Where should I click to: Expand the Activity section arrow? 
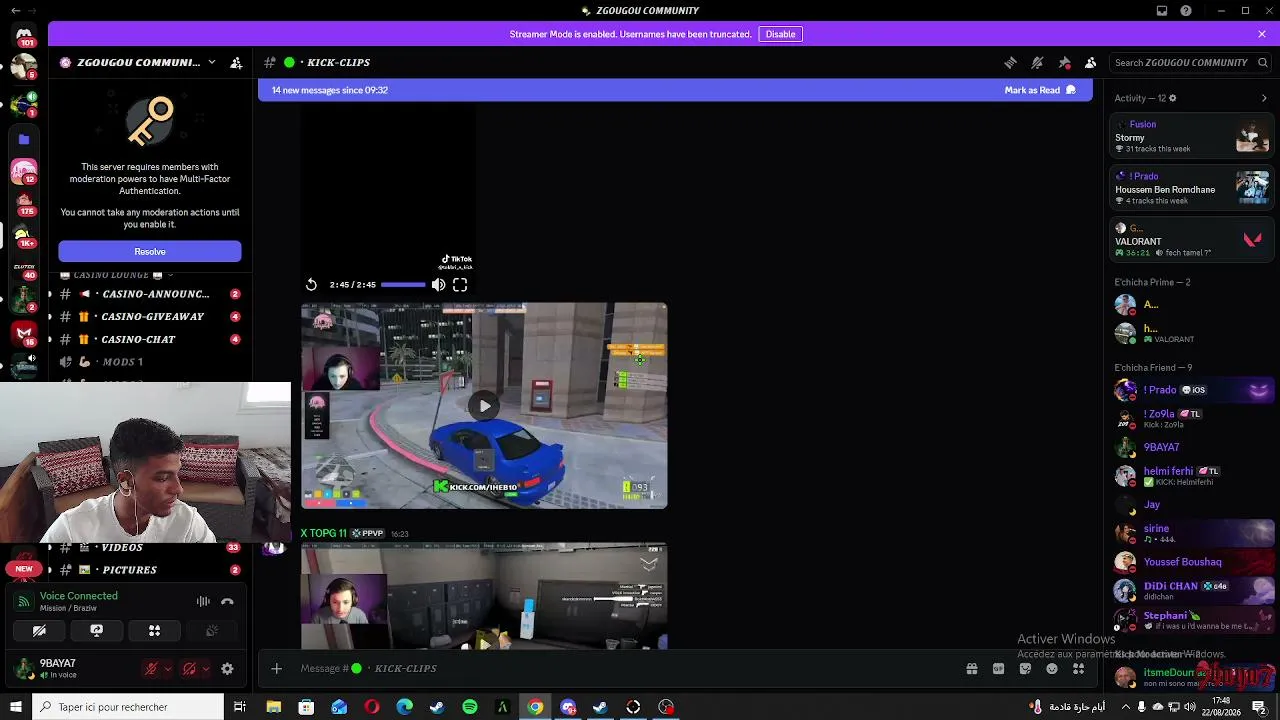1264,98
